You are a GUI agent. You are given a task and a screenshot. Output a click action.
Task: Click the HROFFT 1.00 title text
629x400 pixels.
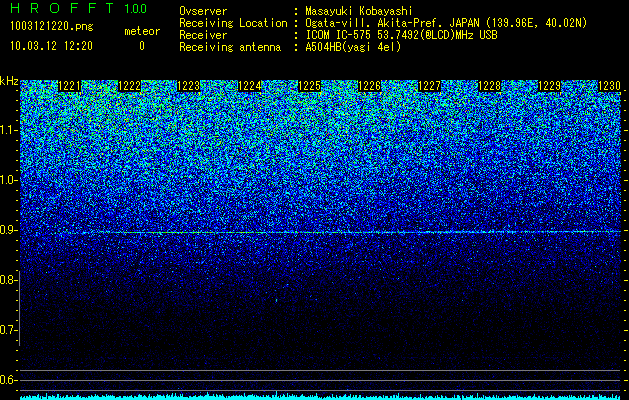coord(79,8)
